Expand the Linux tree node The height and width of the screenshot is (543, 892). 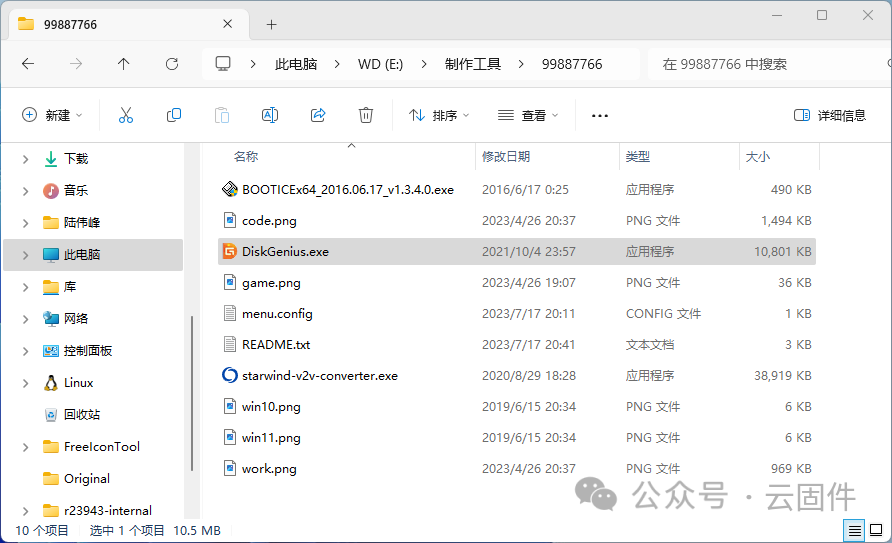[x=25, y=383]
